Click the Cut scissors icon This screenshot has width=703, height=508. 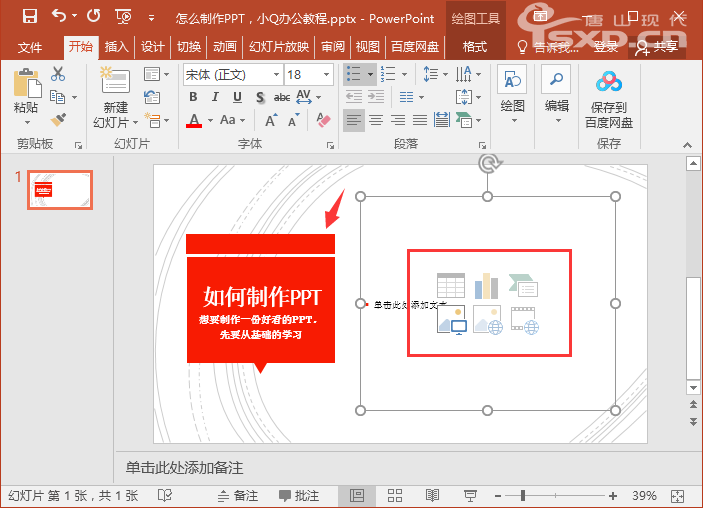tap(58, 74)
